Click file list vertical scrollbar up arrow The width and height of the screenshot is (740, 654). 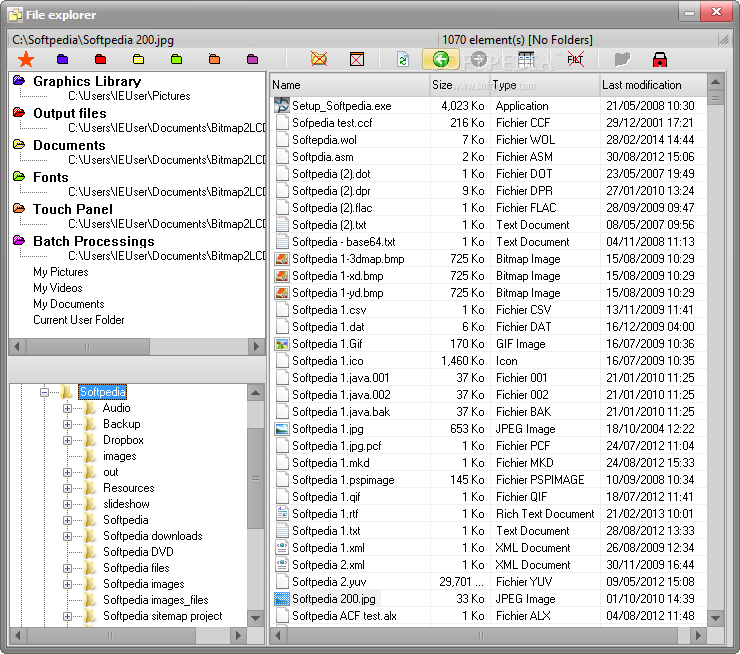click(715, 82)
